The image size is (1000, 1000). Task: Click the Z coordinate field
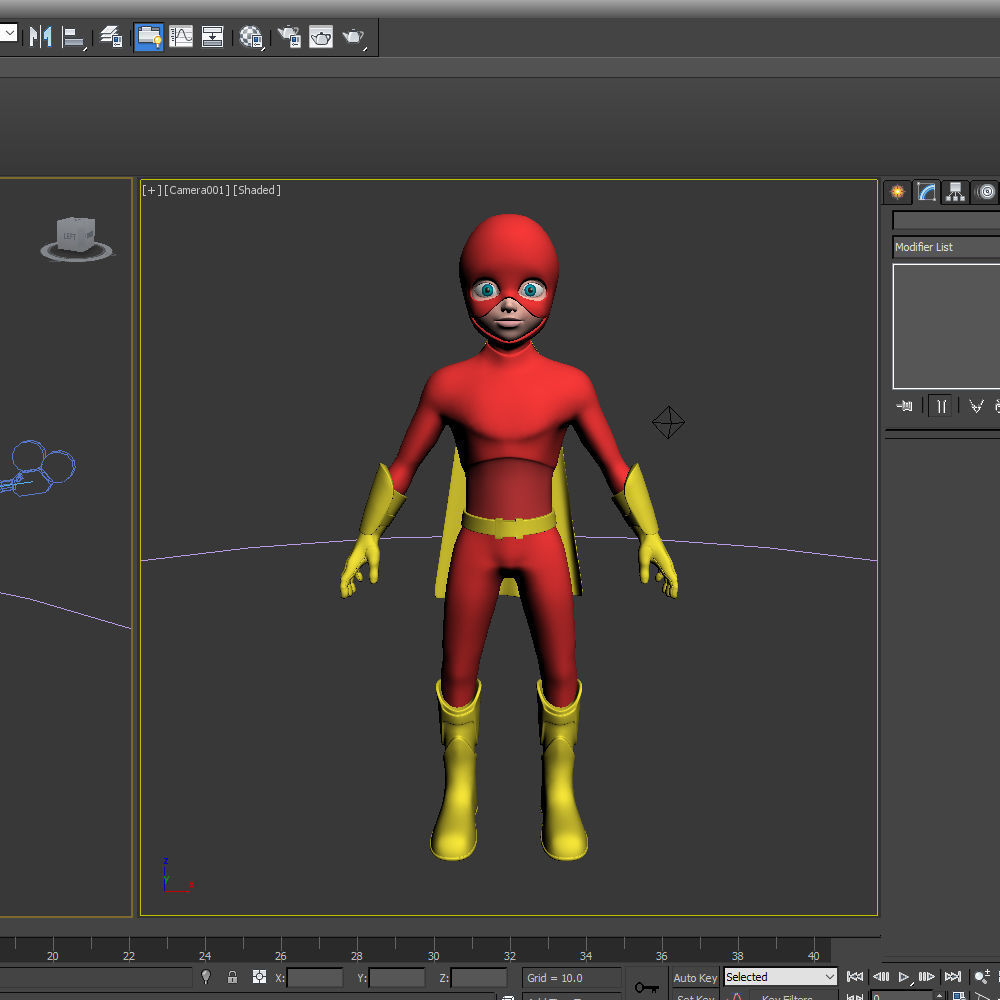point(478,977)
